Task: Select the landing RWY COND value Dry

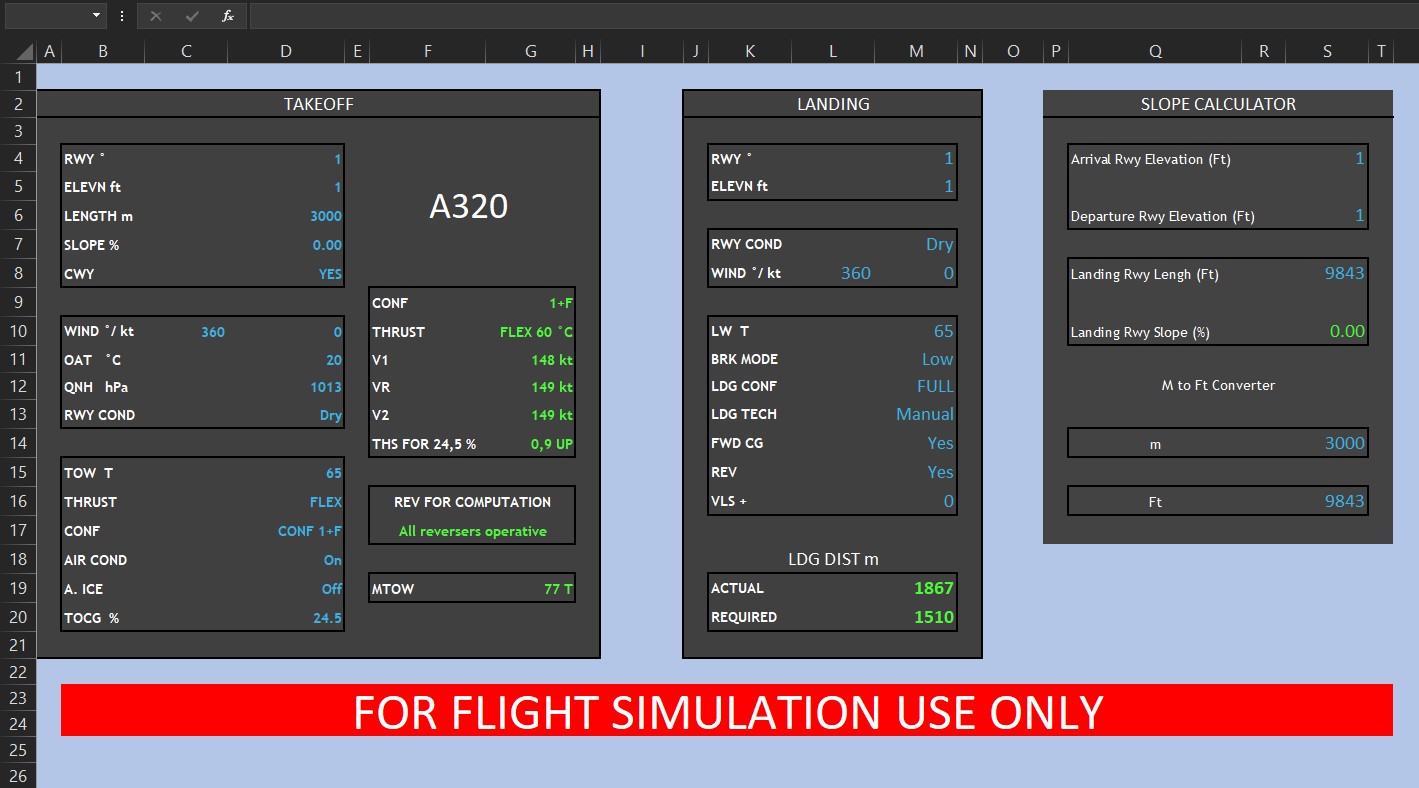Action: pyautogui.click(x=940, y=244)
